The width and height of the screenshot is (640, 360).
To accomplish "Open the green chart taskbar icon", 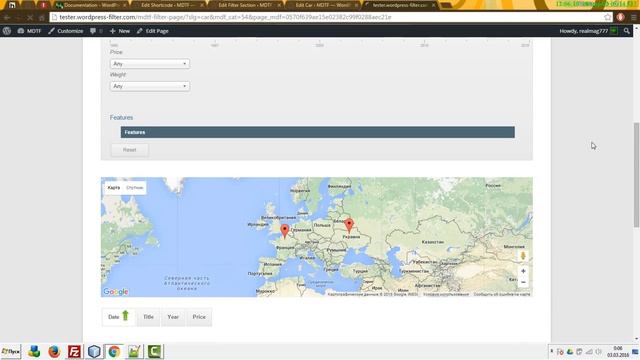I will tap(134, 351).
